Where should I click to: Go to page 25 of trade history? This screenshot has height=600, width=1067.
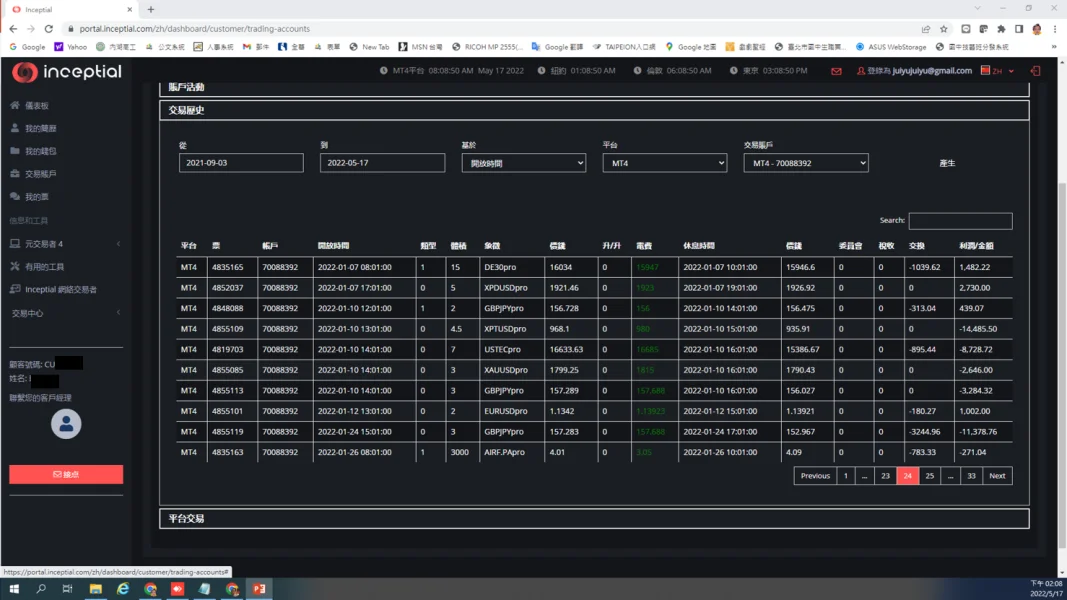tap(929, 476)
